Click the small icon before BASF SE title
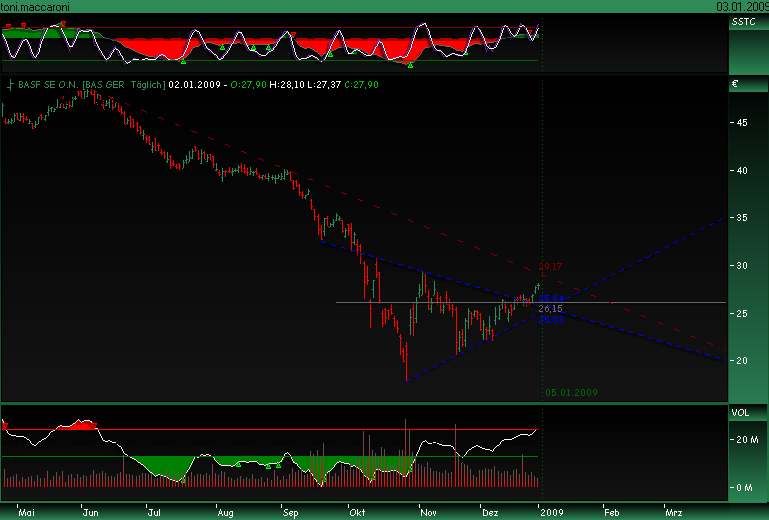 pyautogui.click(x=9, y=85)
